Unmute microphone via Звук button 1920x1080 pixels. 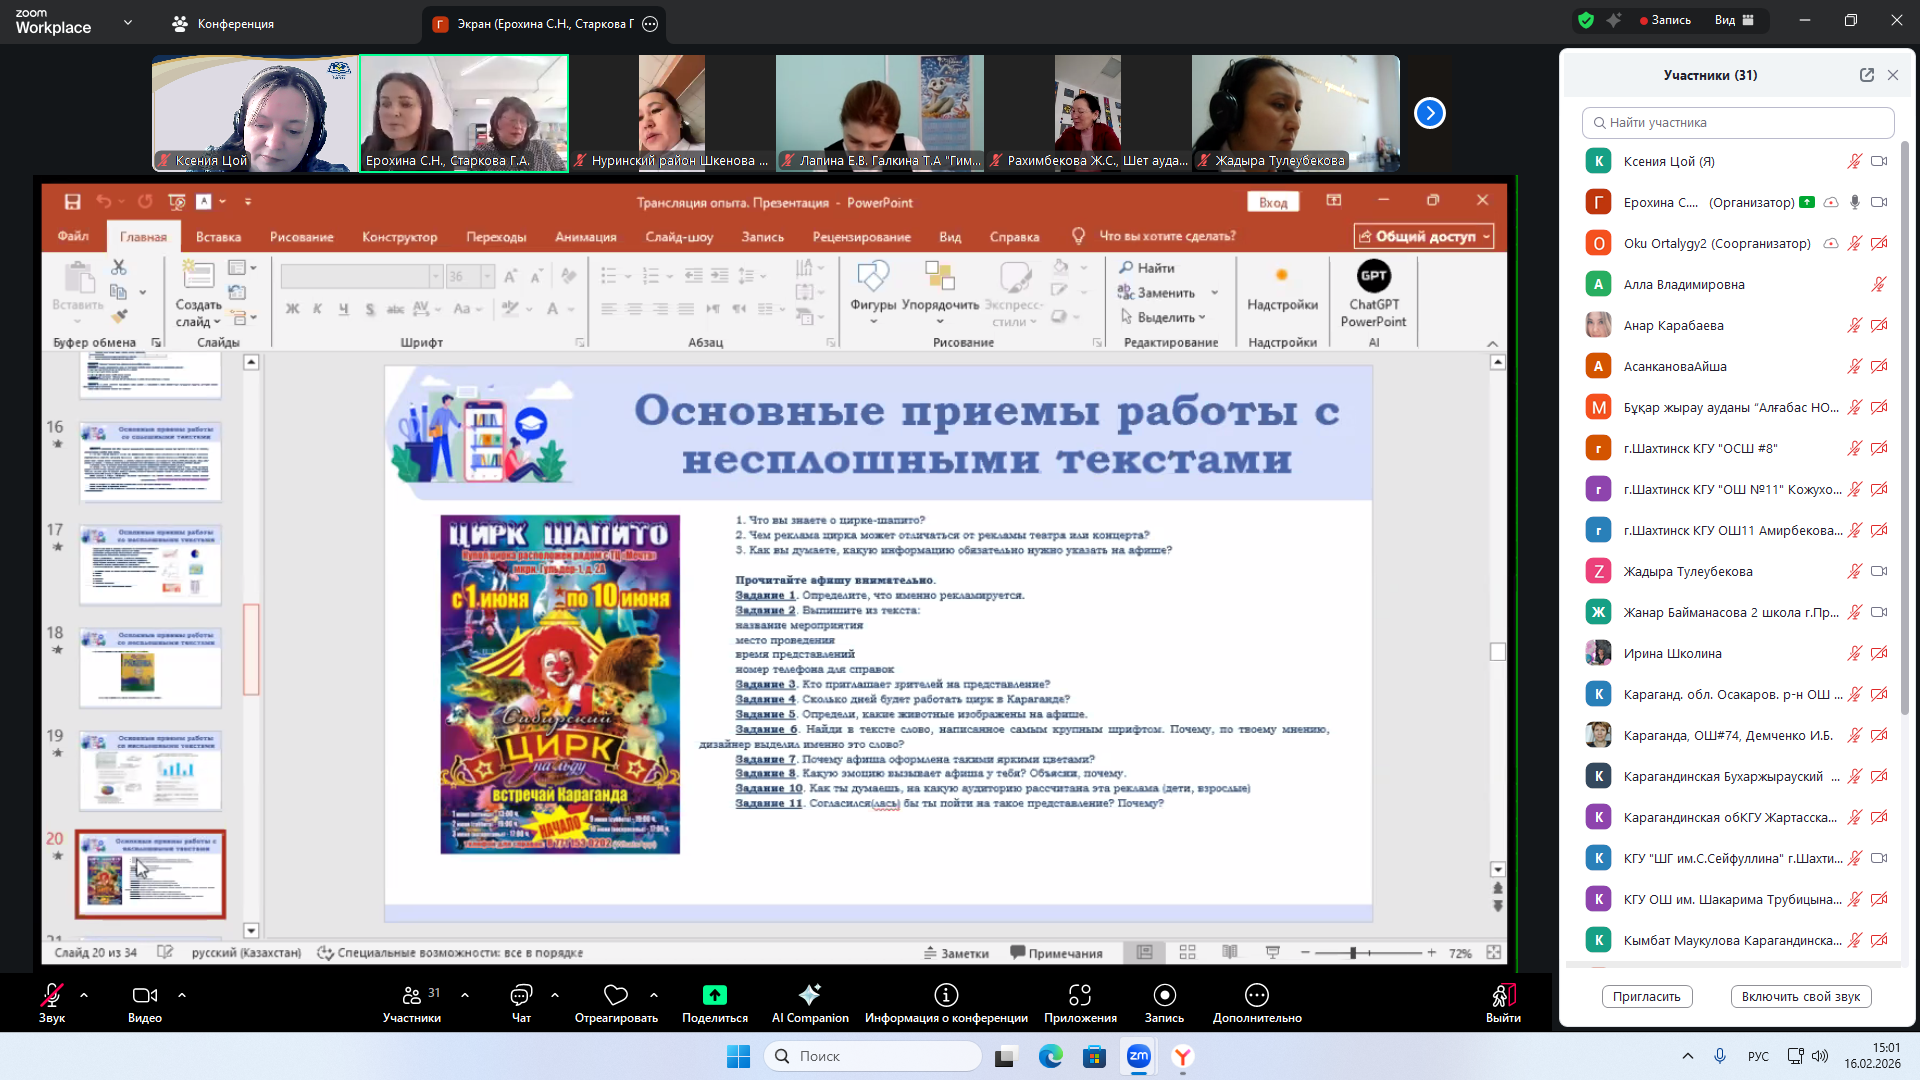(x=51, y=995)
